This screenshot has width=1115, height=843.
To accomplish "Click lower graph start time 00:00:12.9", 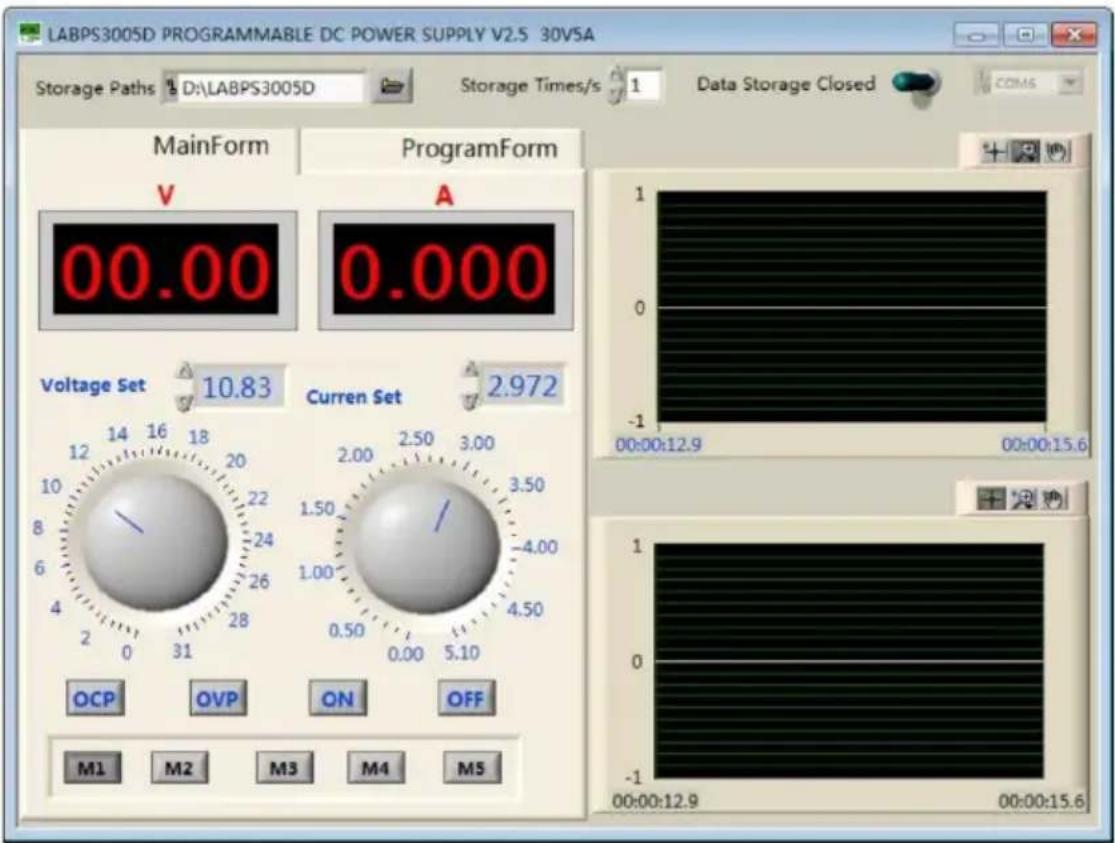I will (x=656, y=801).
